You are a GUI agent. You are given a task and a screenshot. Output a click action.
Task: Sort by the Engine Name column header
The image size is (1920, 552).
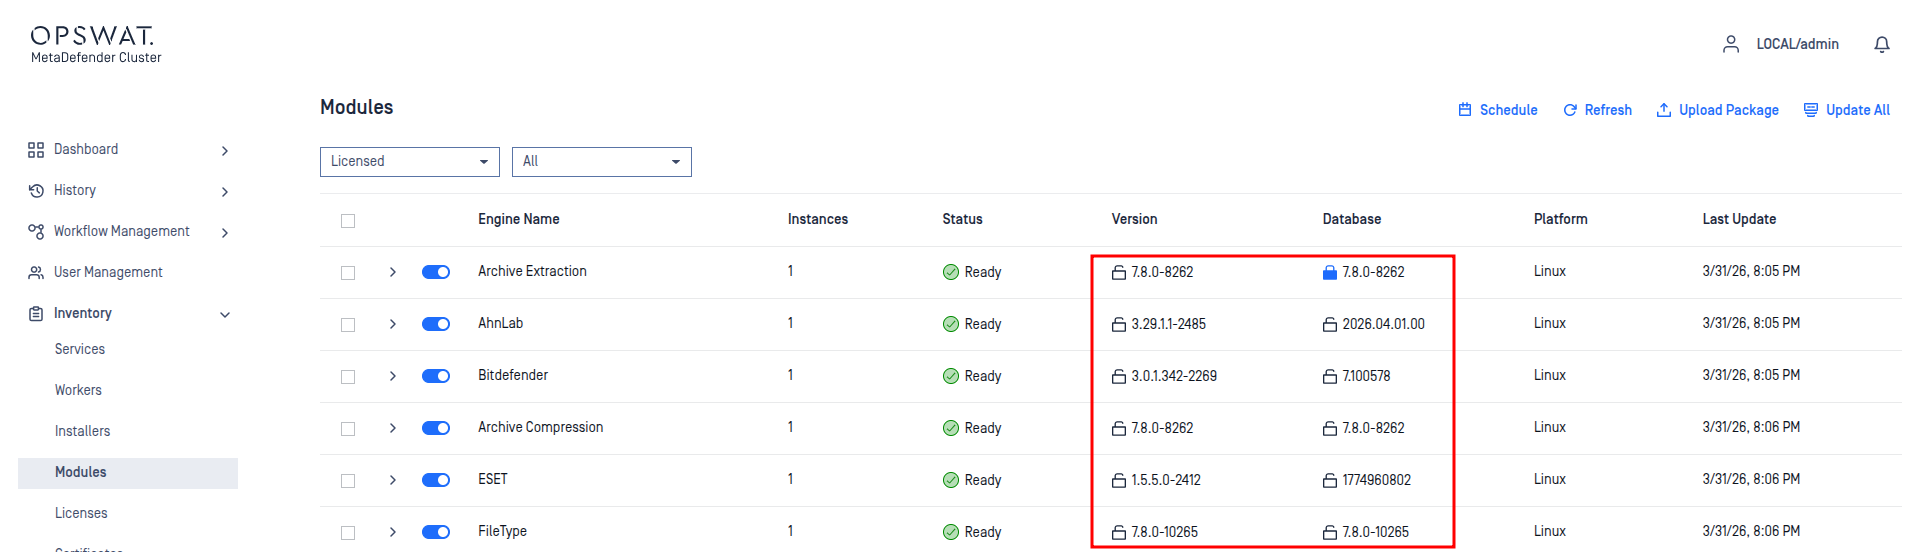pos(518,219)
